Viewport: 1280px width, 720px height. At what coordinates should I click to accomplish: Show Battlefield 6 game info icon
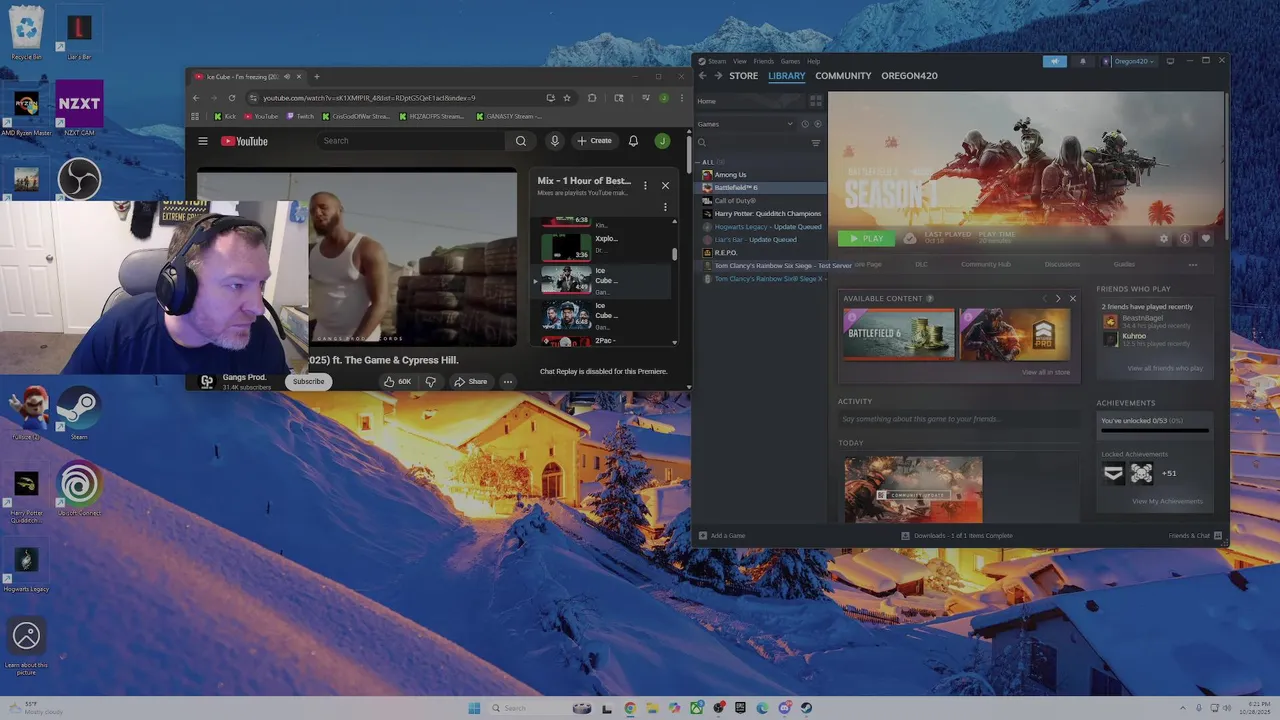click(1185, 239)
